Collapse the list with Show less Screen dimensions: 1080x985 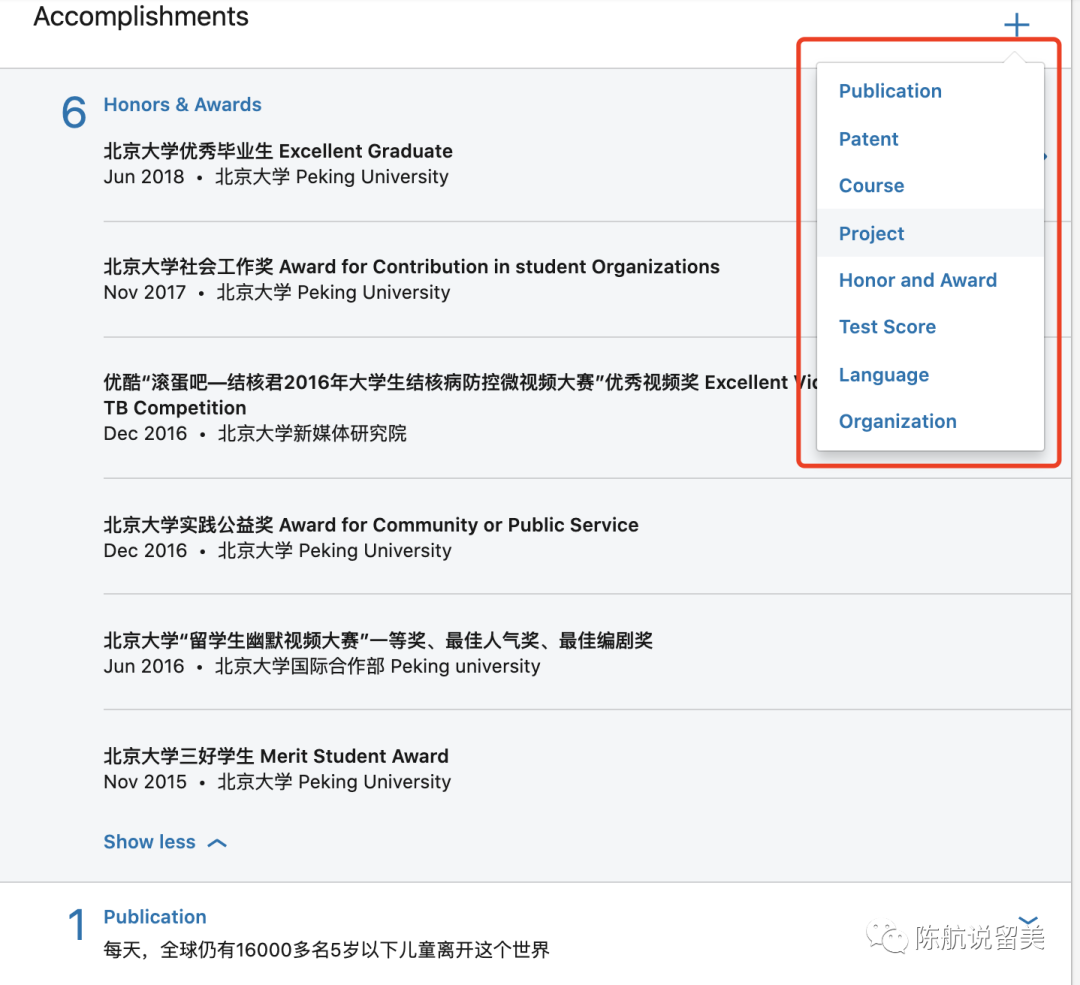(x=150, y=842)
